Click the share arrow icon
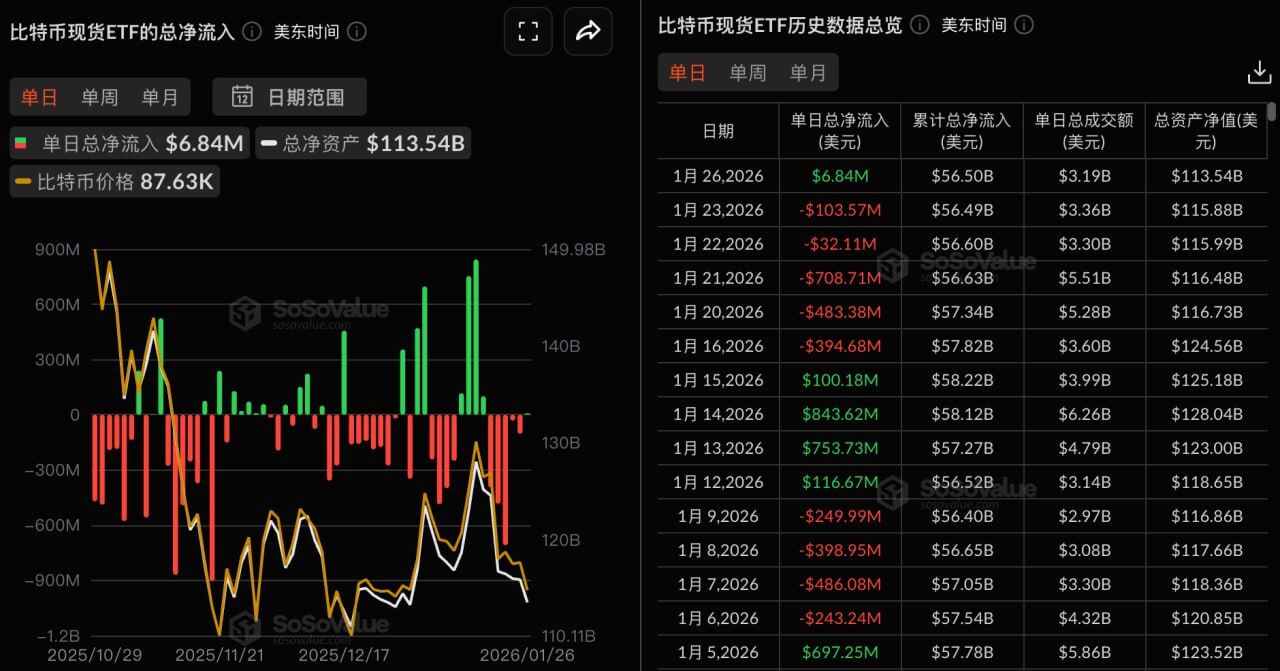This screenshot has height=671, width=1280. click(x=588, y=31)
